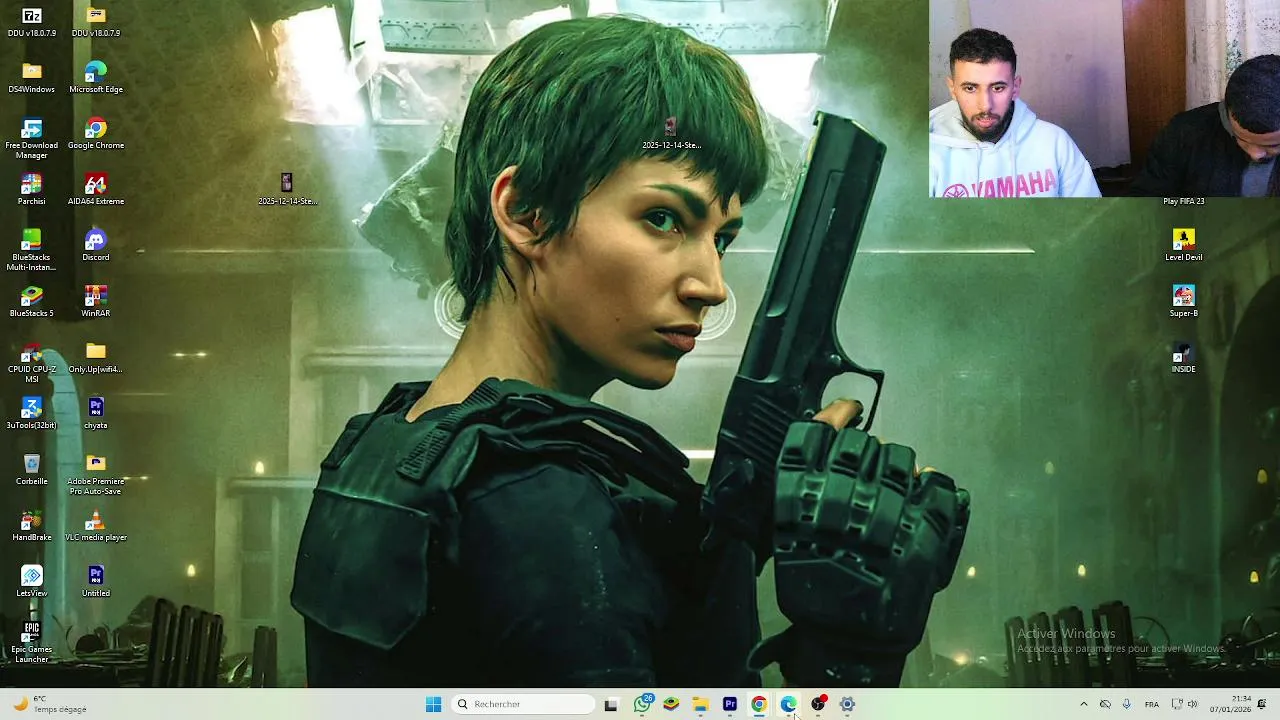Open the Parchisi game shortcut

click(32, 190)
